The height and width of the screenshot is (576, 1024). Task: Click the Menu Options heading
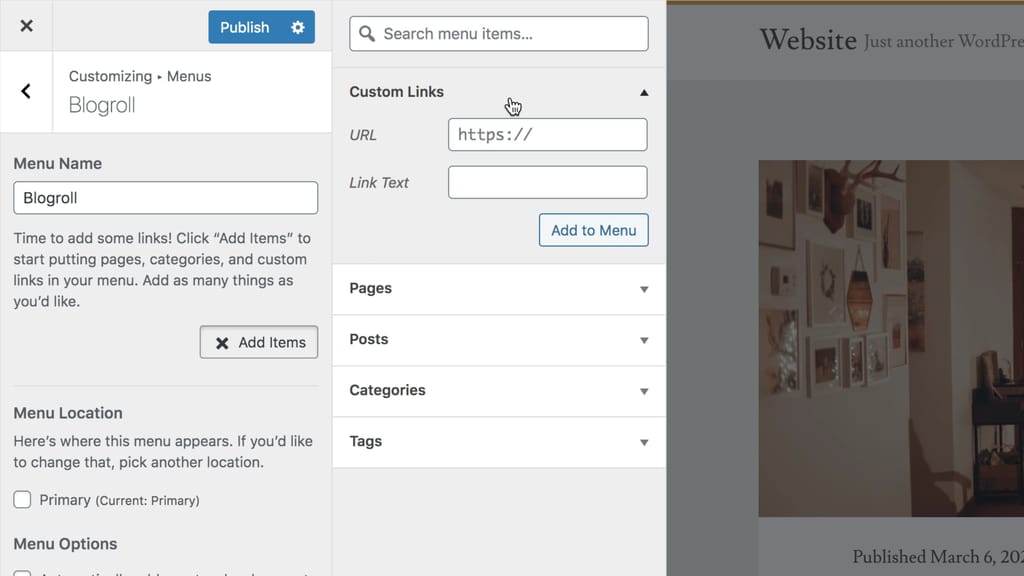coord(65,544)
